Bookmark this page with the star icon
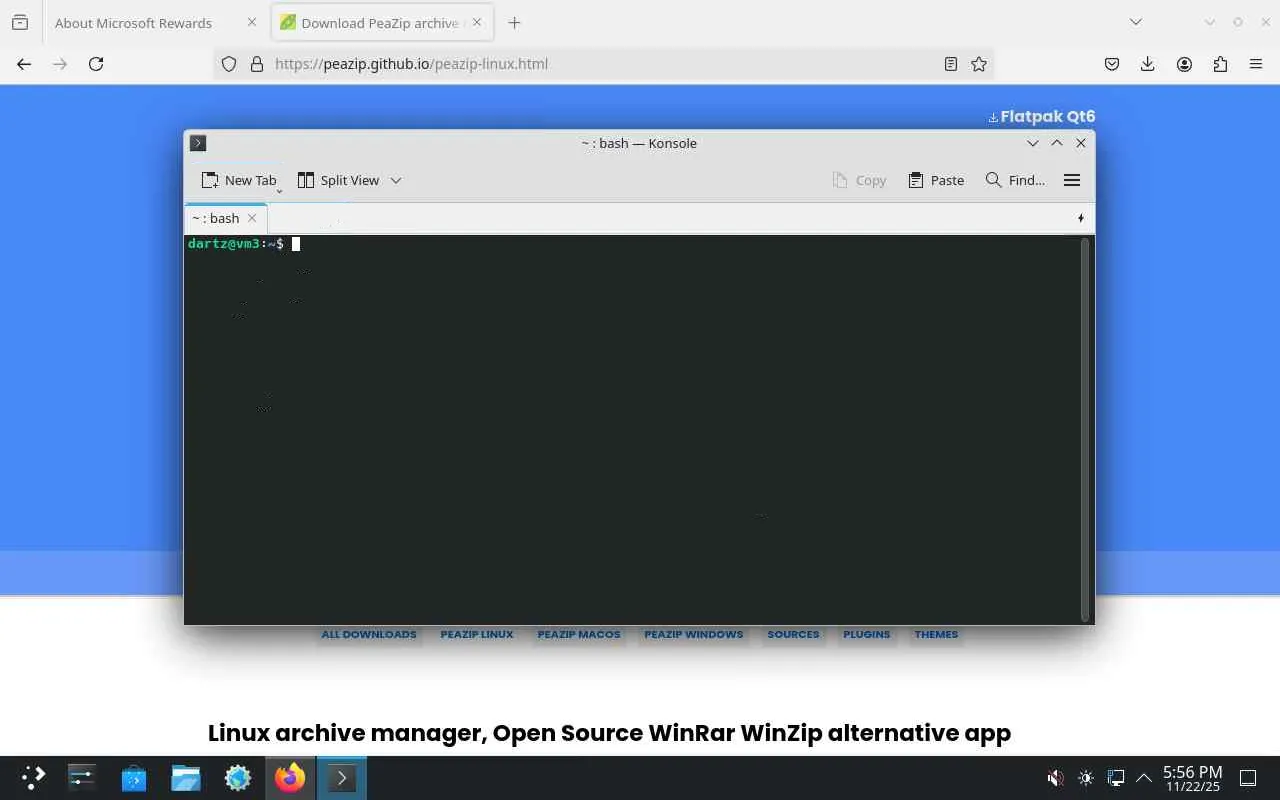The image size is (1280, 800). (x=979, y=64)
